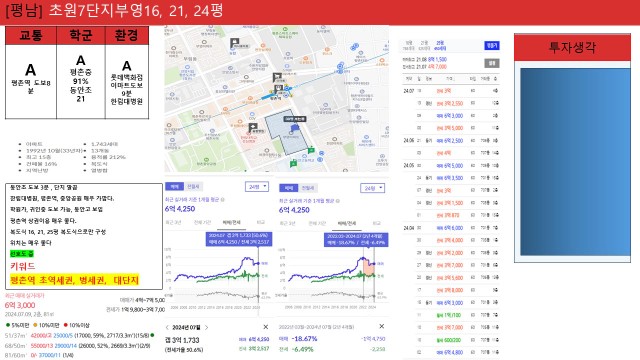Select 전월세 toggle on the left chart
The image size is (640, 360).
[x=193, y=187]
